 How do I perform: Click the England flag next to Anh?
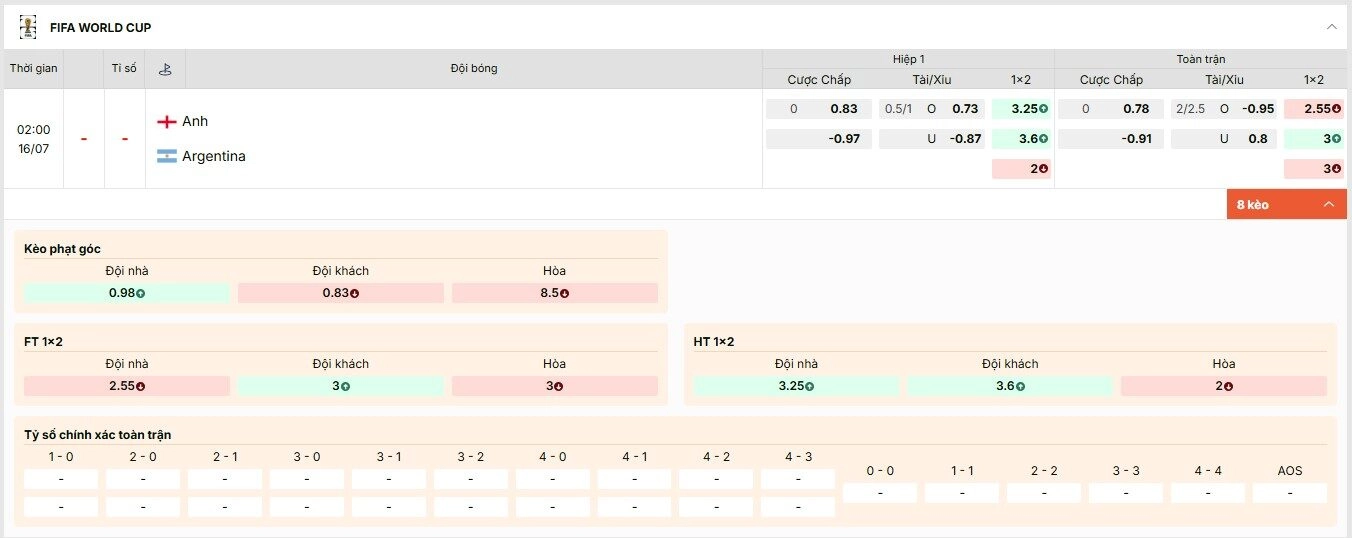(167, 121)
